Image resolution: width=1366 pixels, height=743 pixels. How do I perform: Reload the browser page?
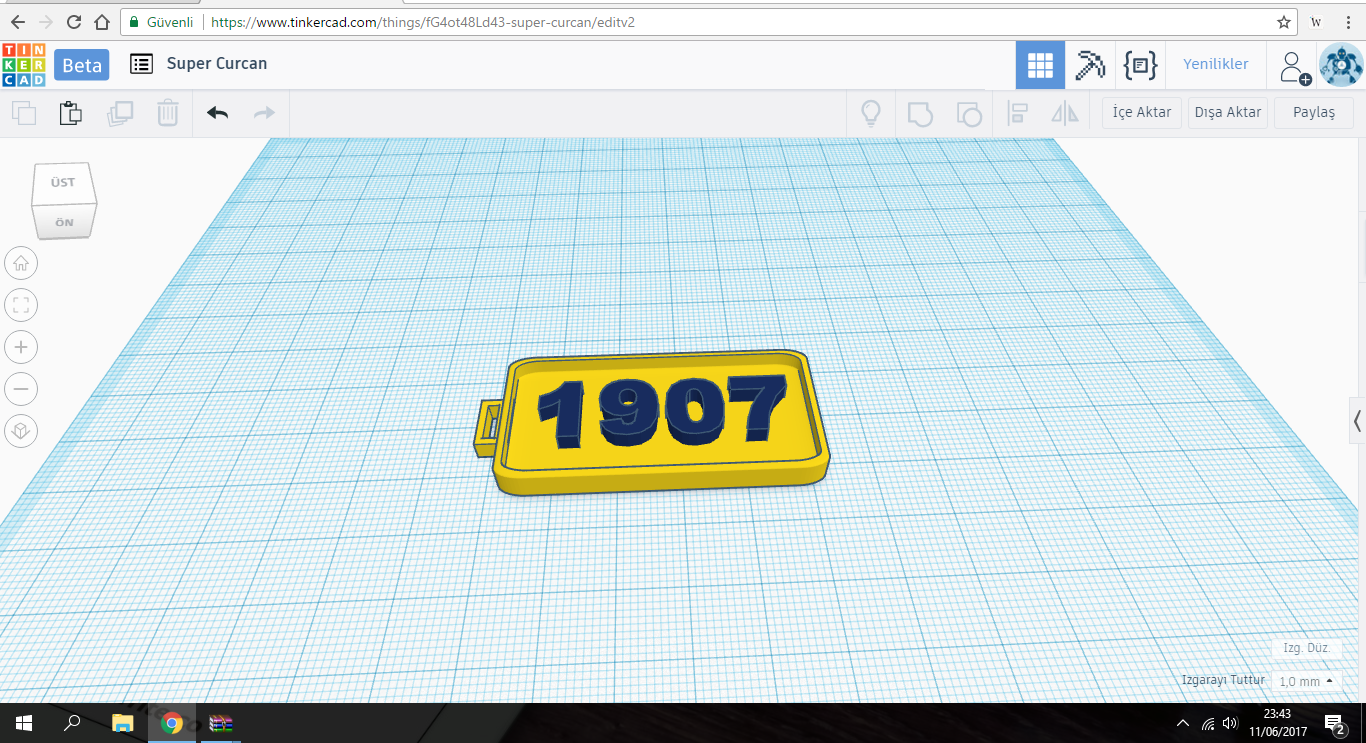tap(74, 22)
